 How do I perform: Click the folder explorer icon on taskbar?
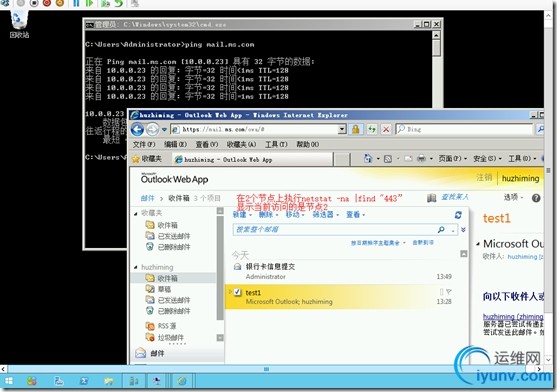point(108,381)
